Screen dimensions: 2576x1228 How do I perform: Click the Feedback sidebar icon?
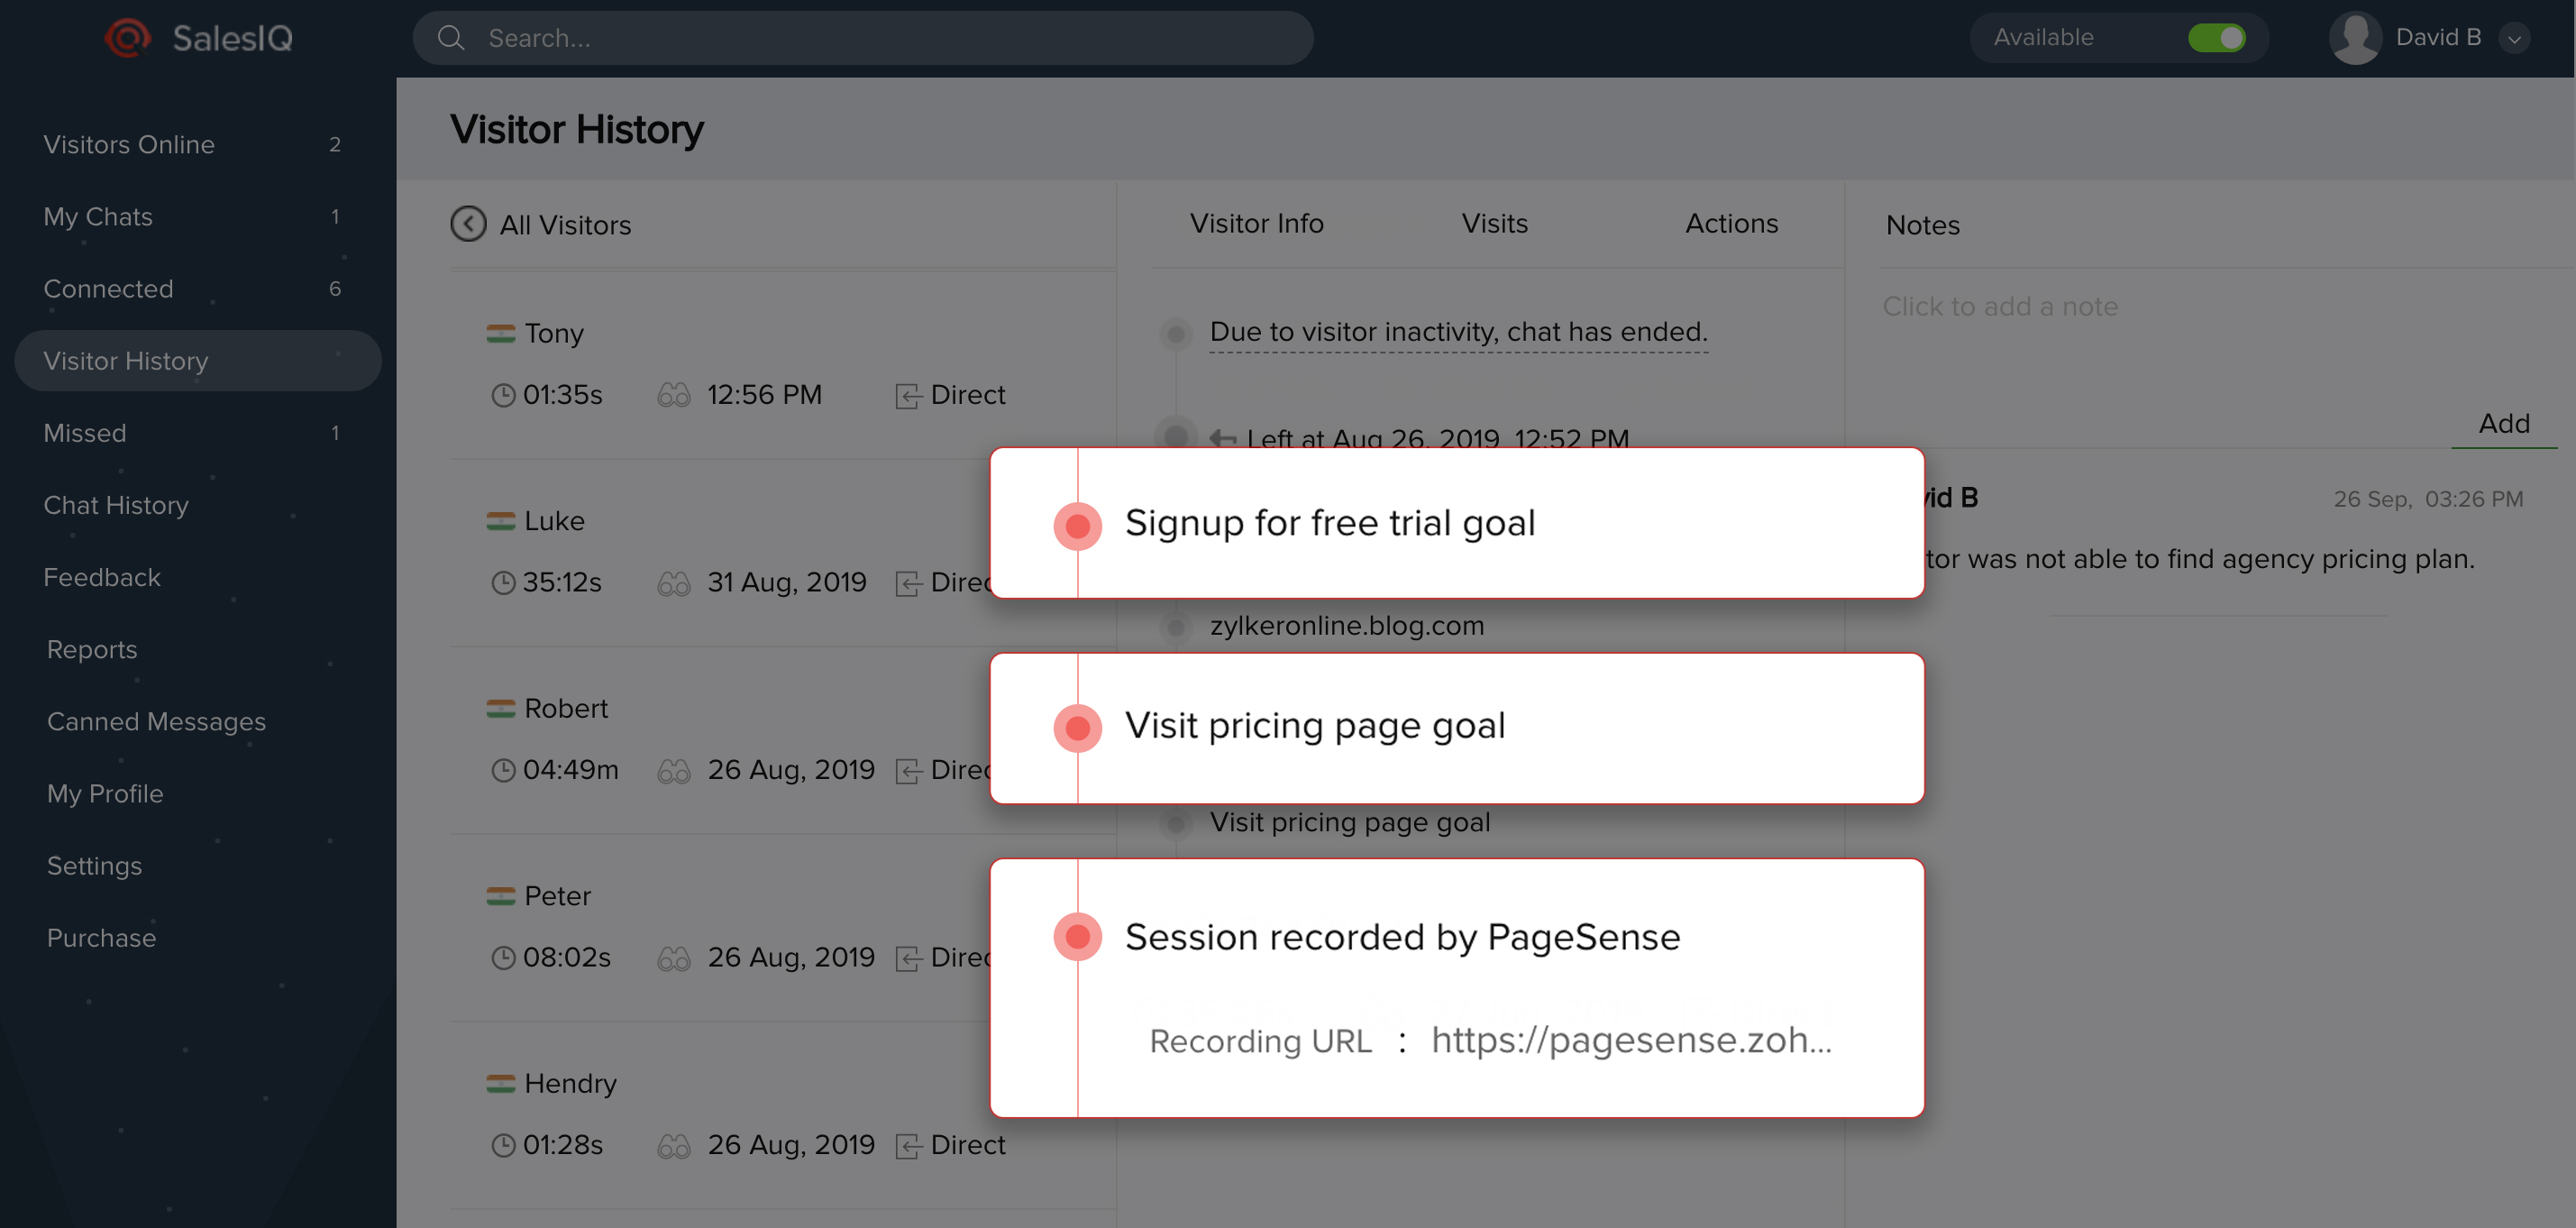pos(100,575)
